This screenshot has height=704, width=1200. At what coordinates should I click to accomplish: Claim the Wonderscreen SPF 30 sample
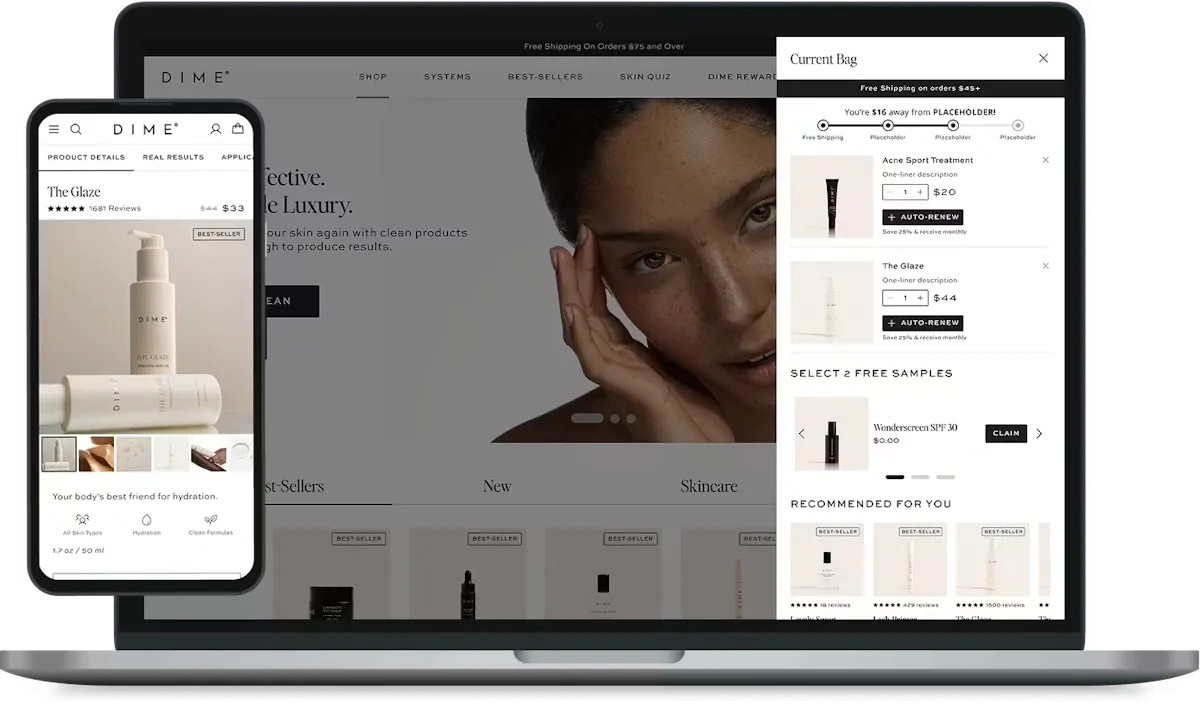1006,433
